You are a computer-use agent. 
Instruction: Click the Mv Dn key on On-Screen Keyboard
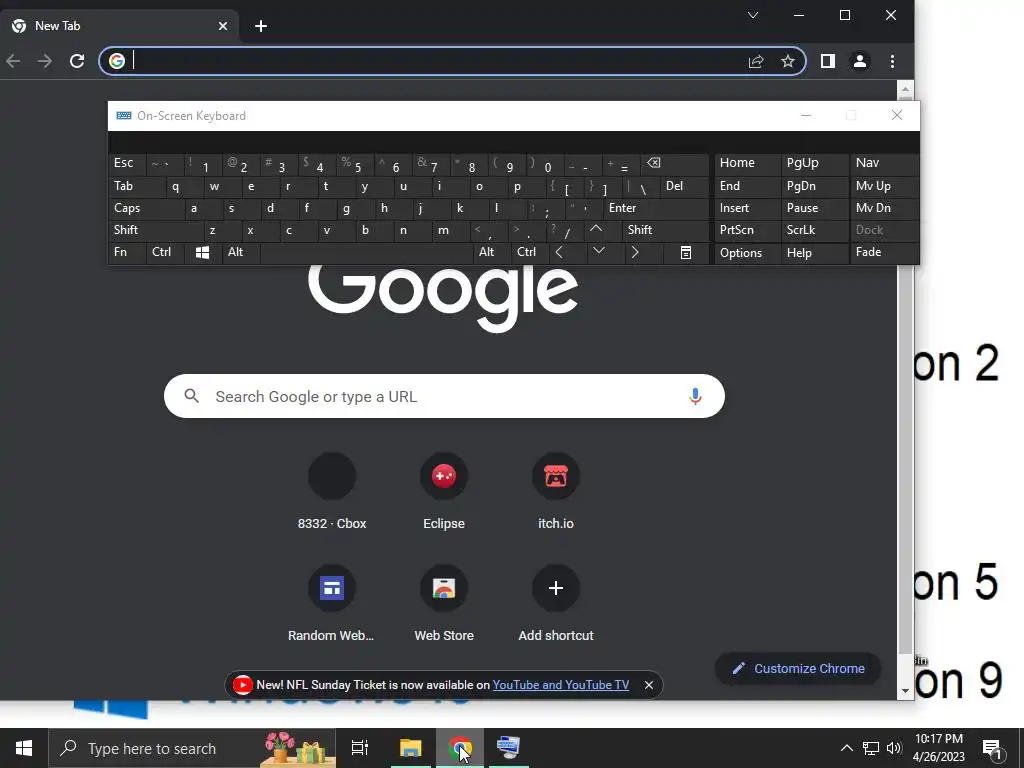pos(884,208)
